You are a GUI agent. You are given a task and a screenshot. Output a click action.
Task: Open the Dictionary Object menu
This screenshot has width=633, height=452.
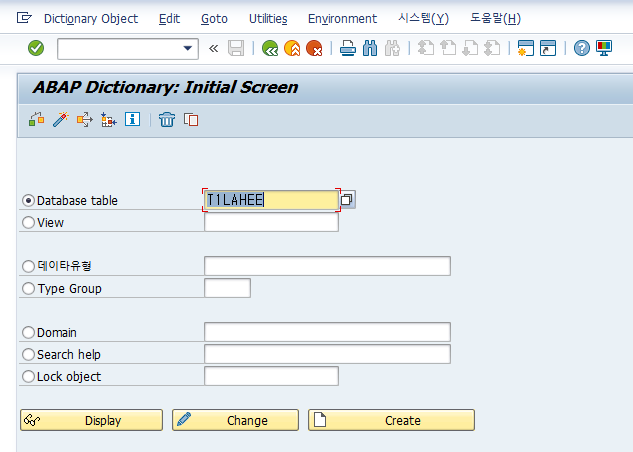(91, 19)
